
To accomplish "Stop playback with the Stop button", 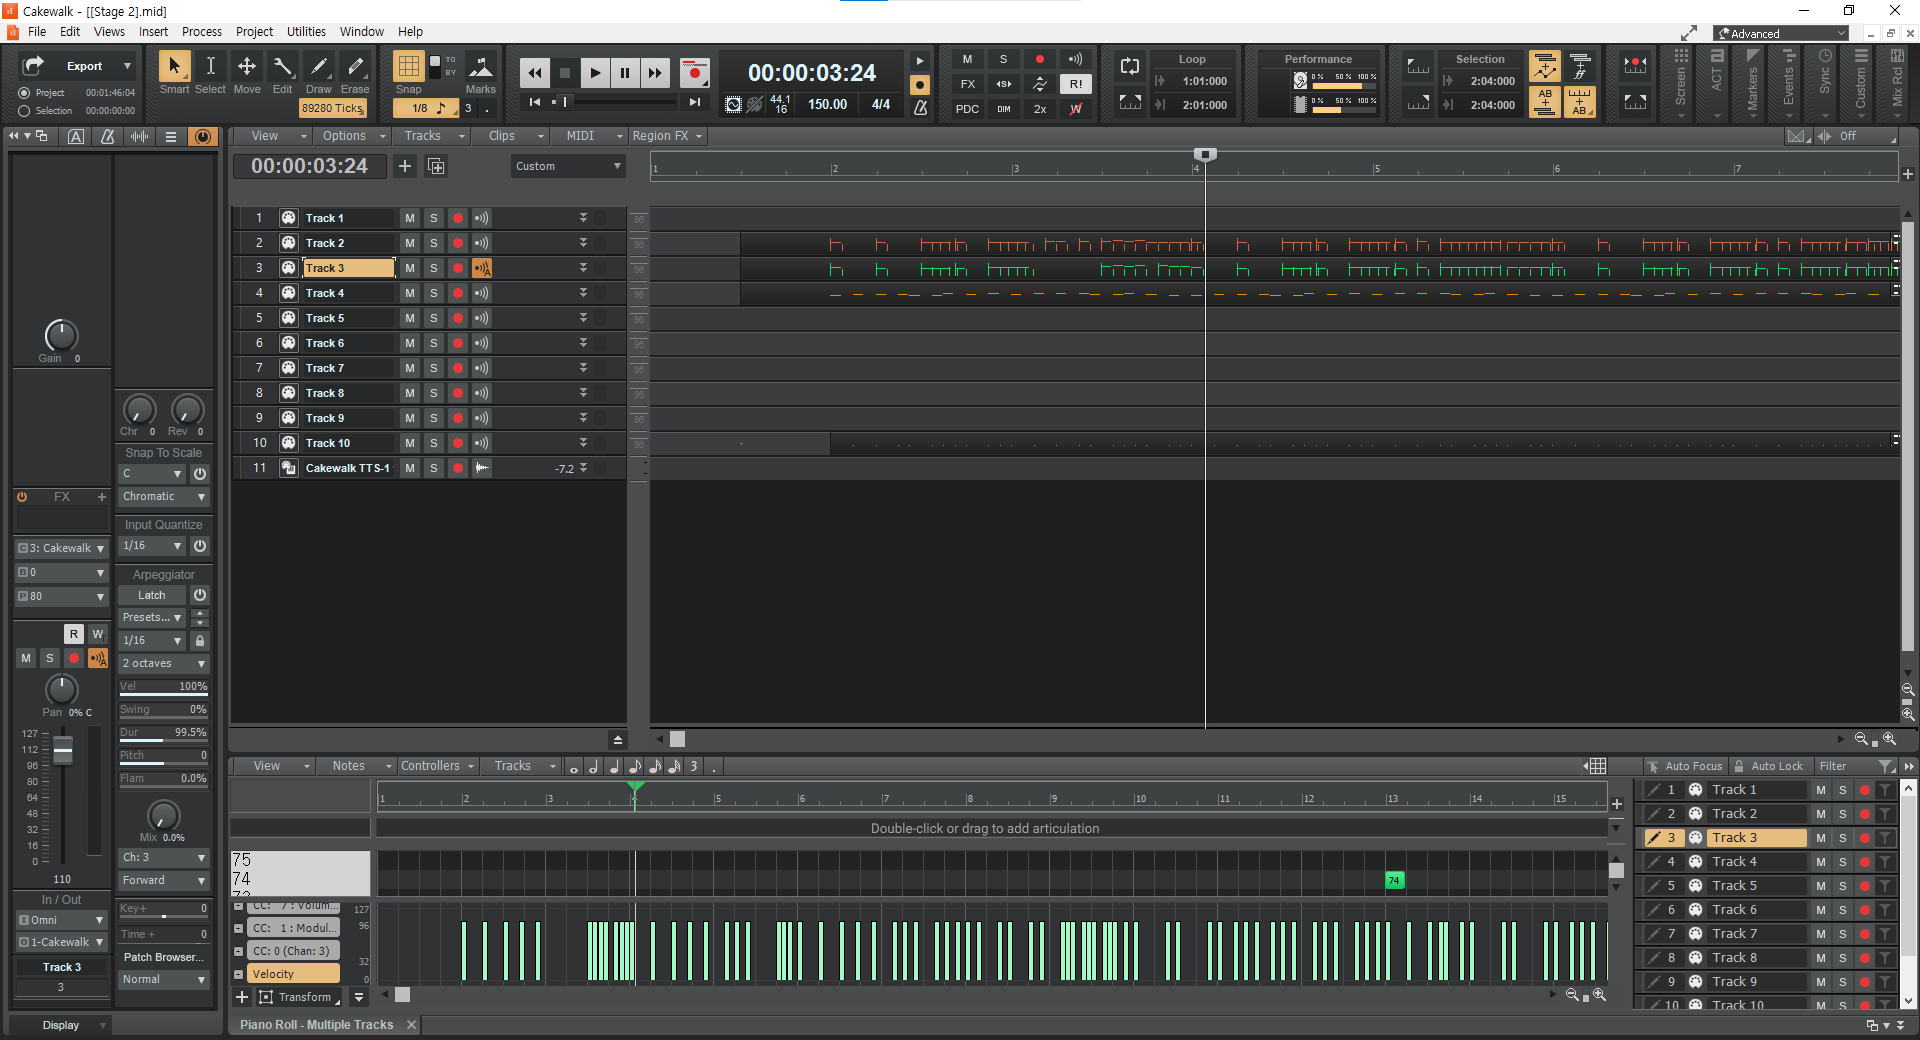I will tap(565, 72).
